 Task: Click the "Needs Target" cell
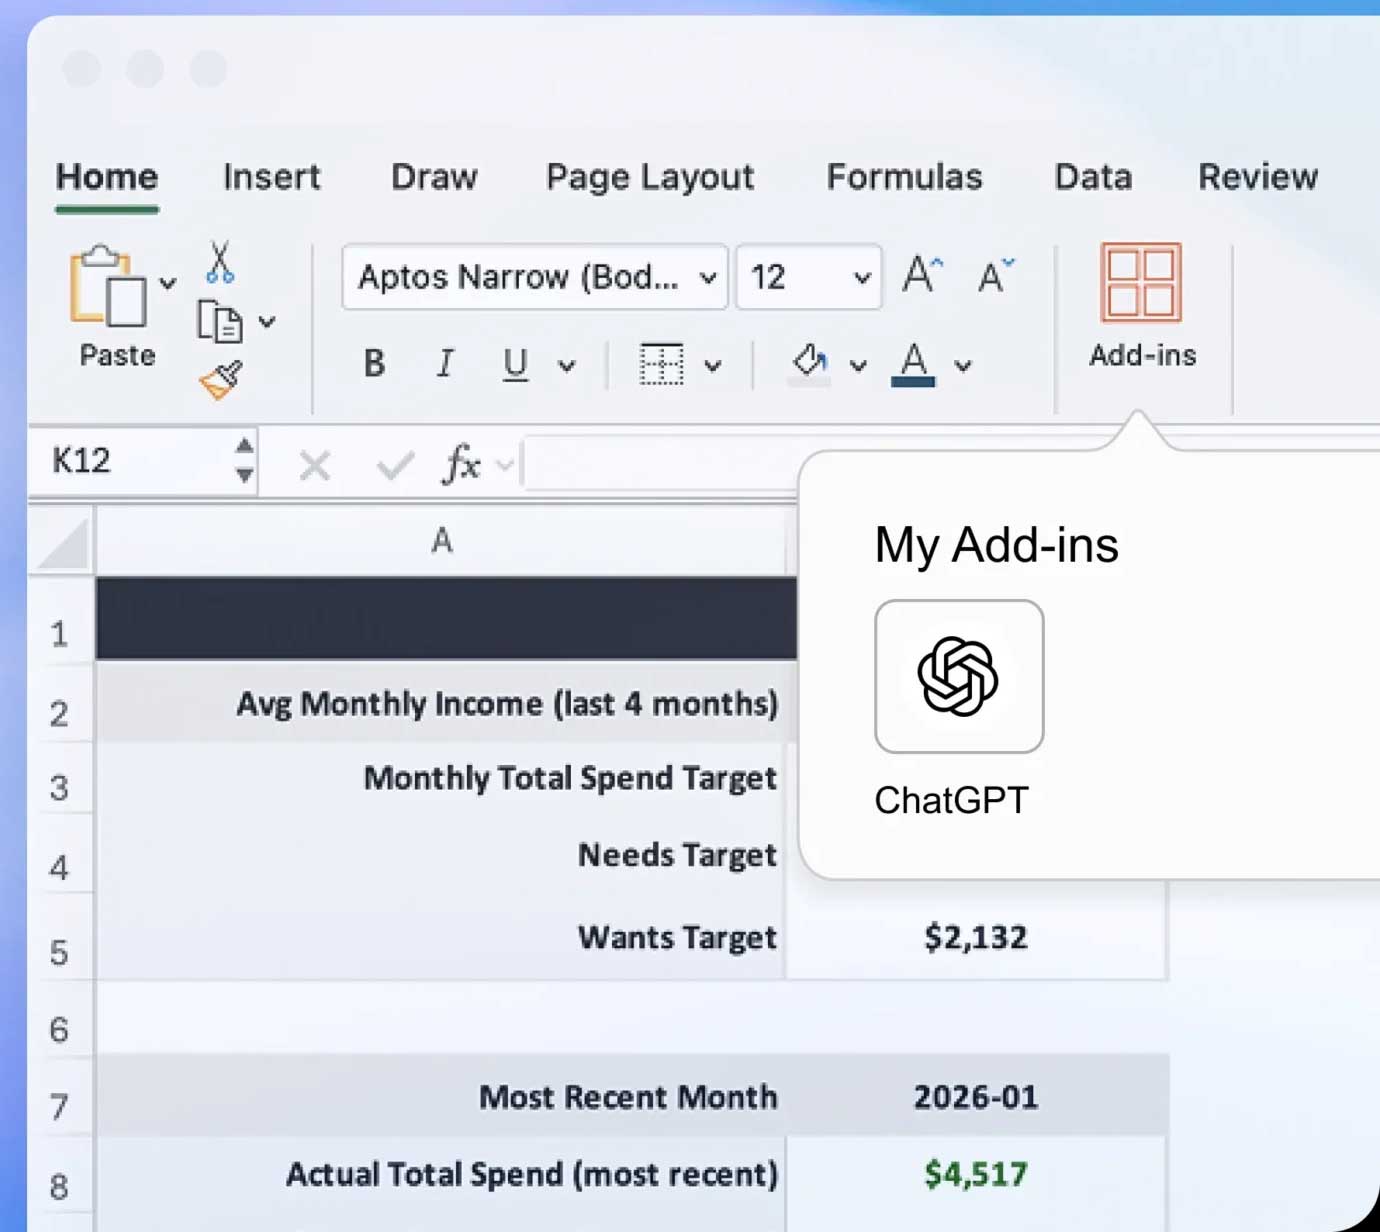tap(442, 855)
